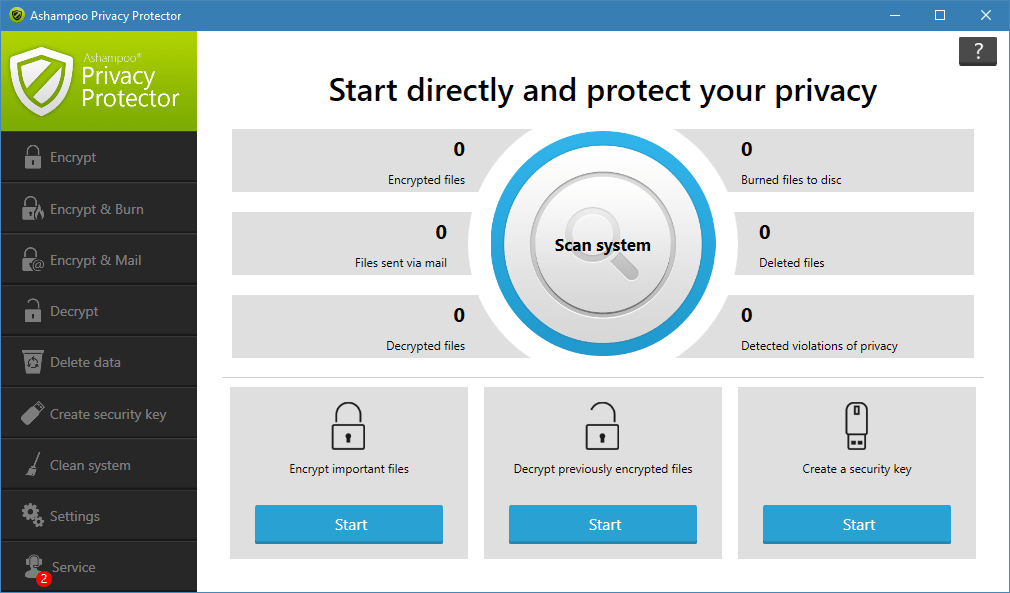Image resolution: width=1010 pixels, height=593 pixels.
Task: Select the Decrypt open padlock icon
Action: click(34, 310)
